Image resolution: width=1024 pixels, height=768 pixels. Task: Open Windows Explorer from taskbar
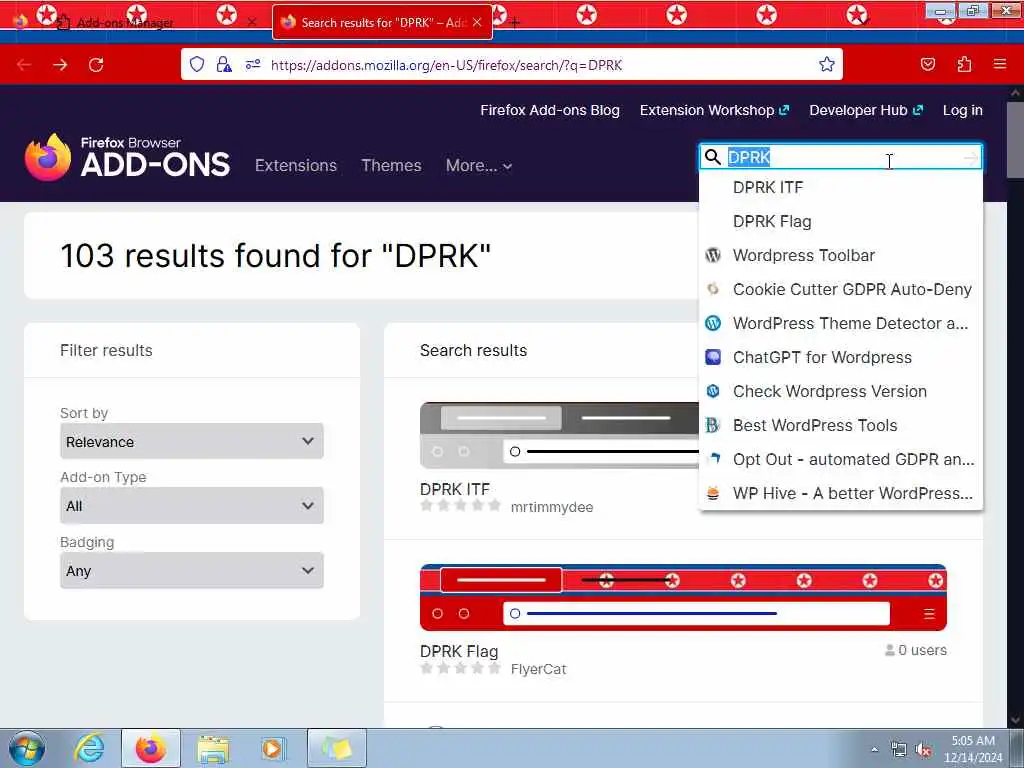pos(213,748)
